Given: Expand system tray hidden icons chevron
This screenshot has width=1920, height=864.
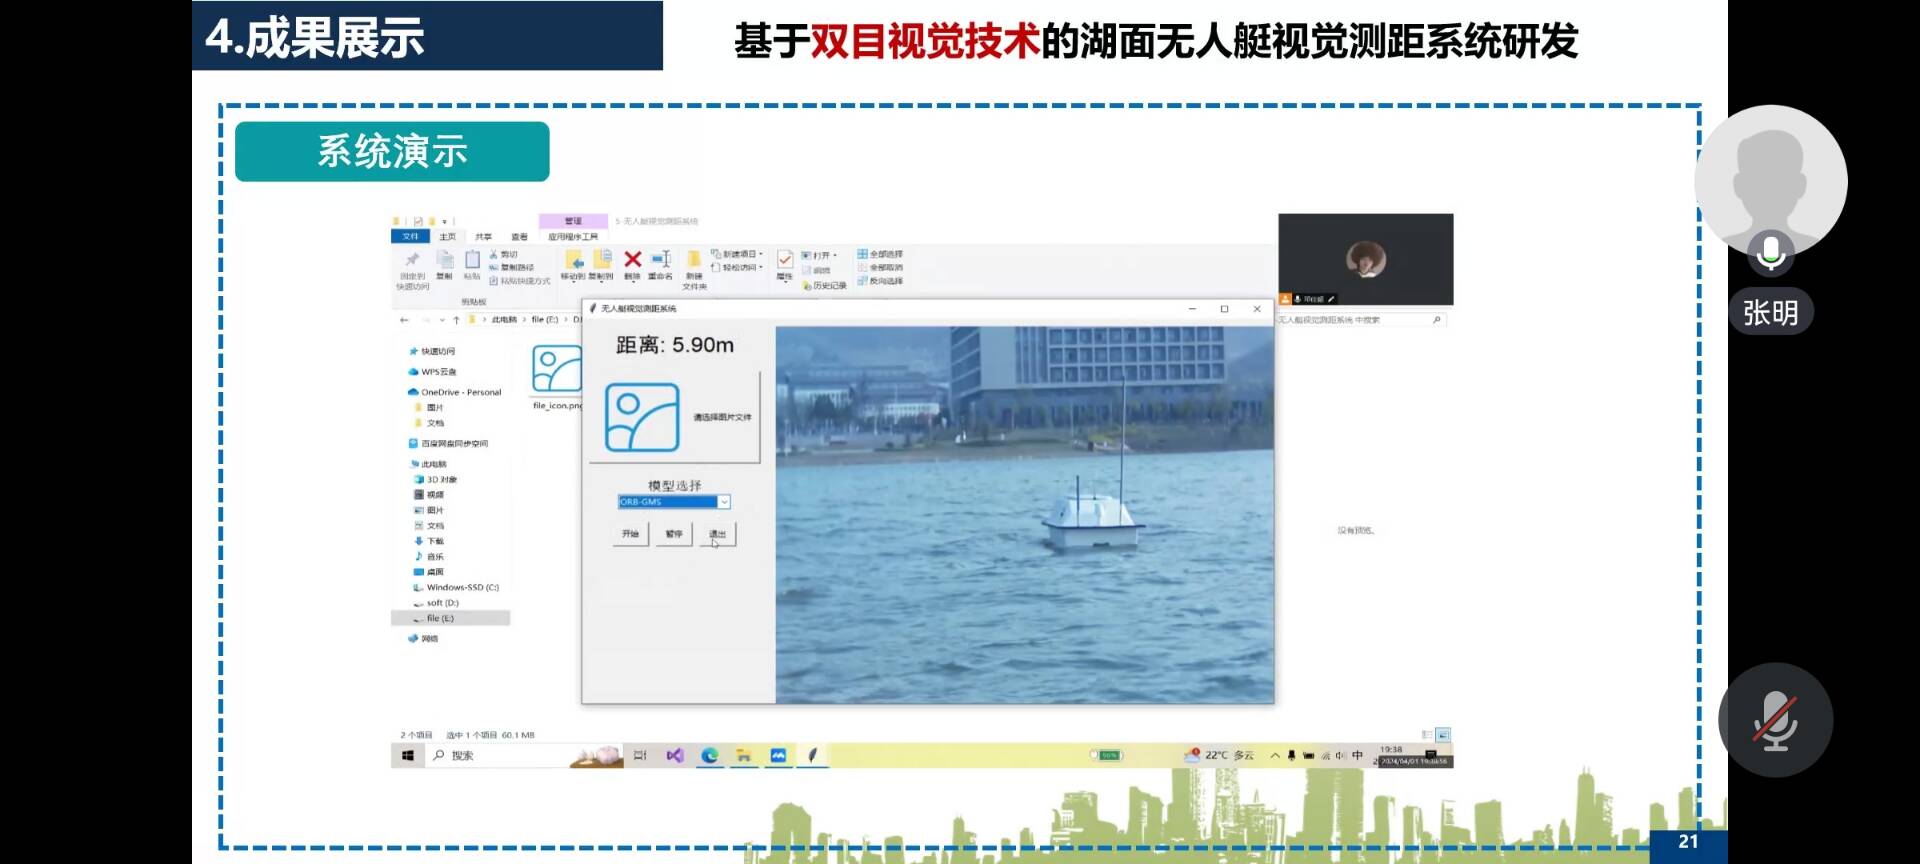Looking at the screenshot, I should (1275, 756).
